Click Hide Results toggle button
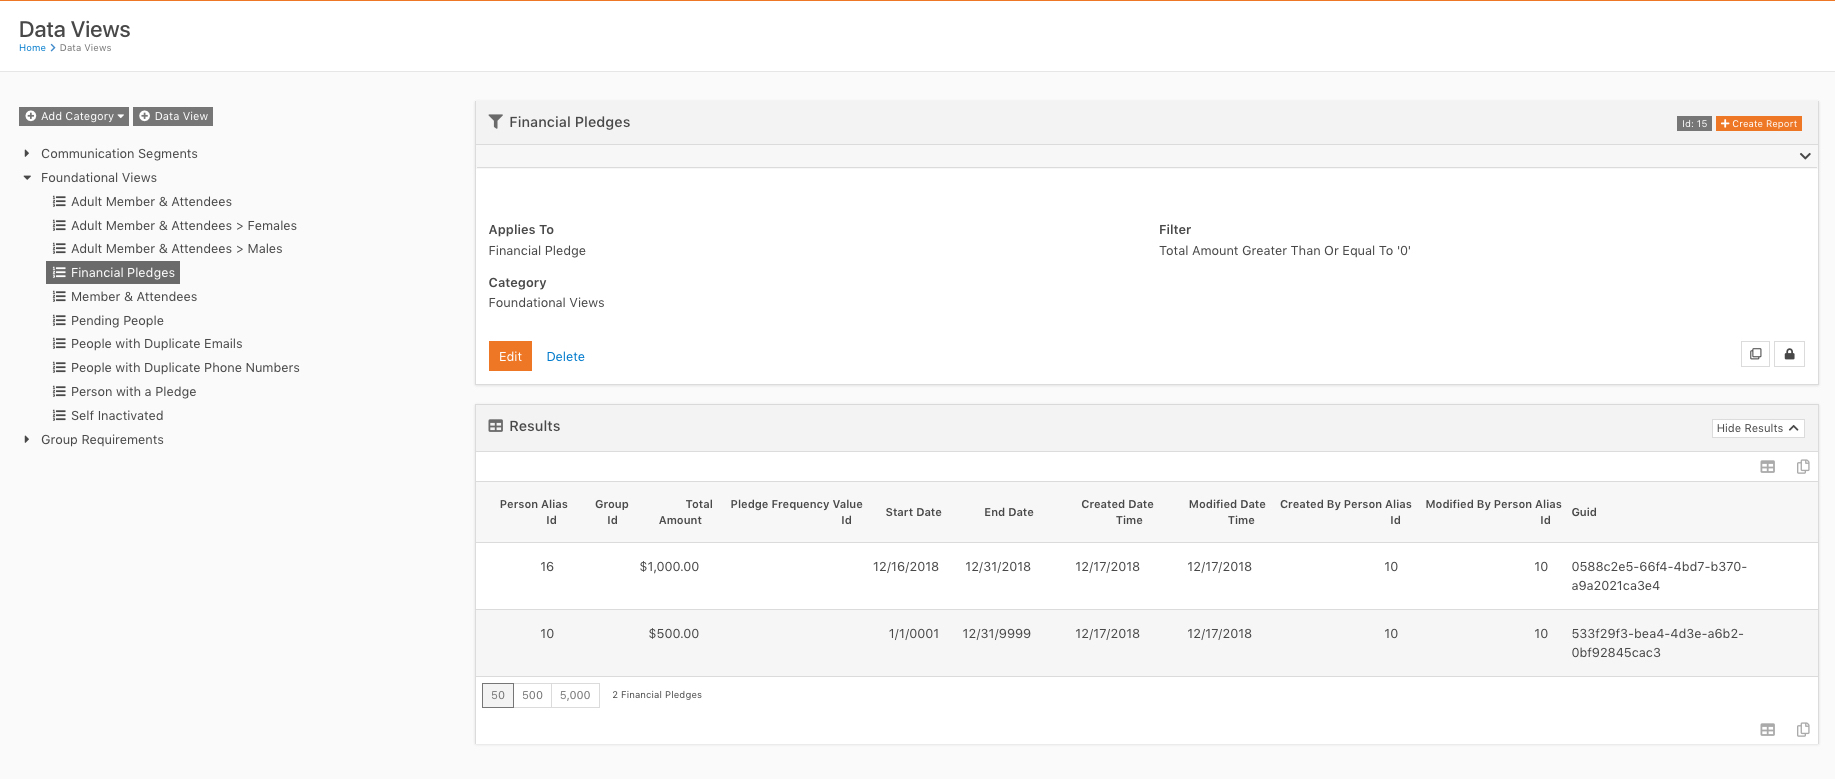 [x=1758, y=428]
